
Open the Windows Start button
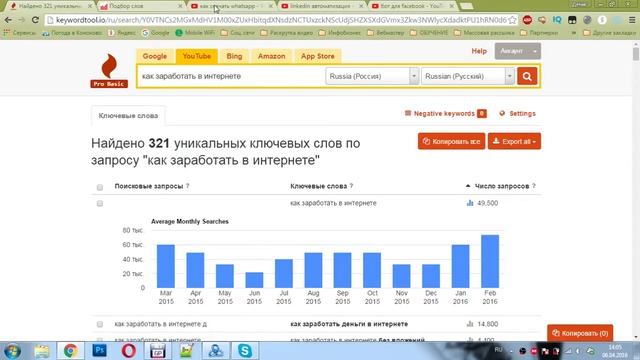click(x=12, y=351)
